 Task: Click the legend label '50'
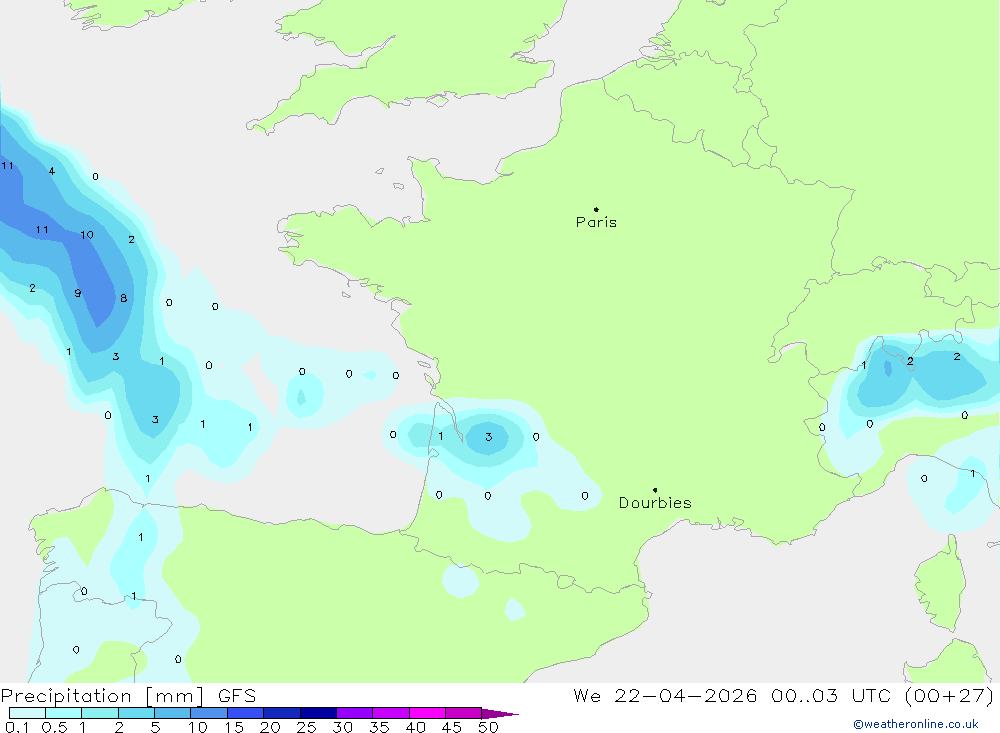pos(488,727)
